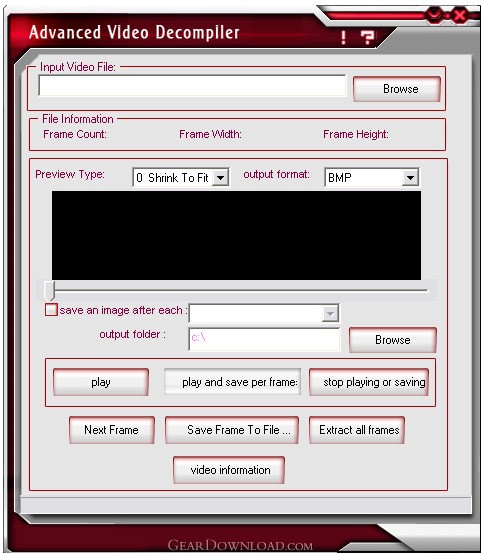
Task: Expand the save image interval combo box
Action: [x=330, y=313]
